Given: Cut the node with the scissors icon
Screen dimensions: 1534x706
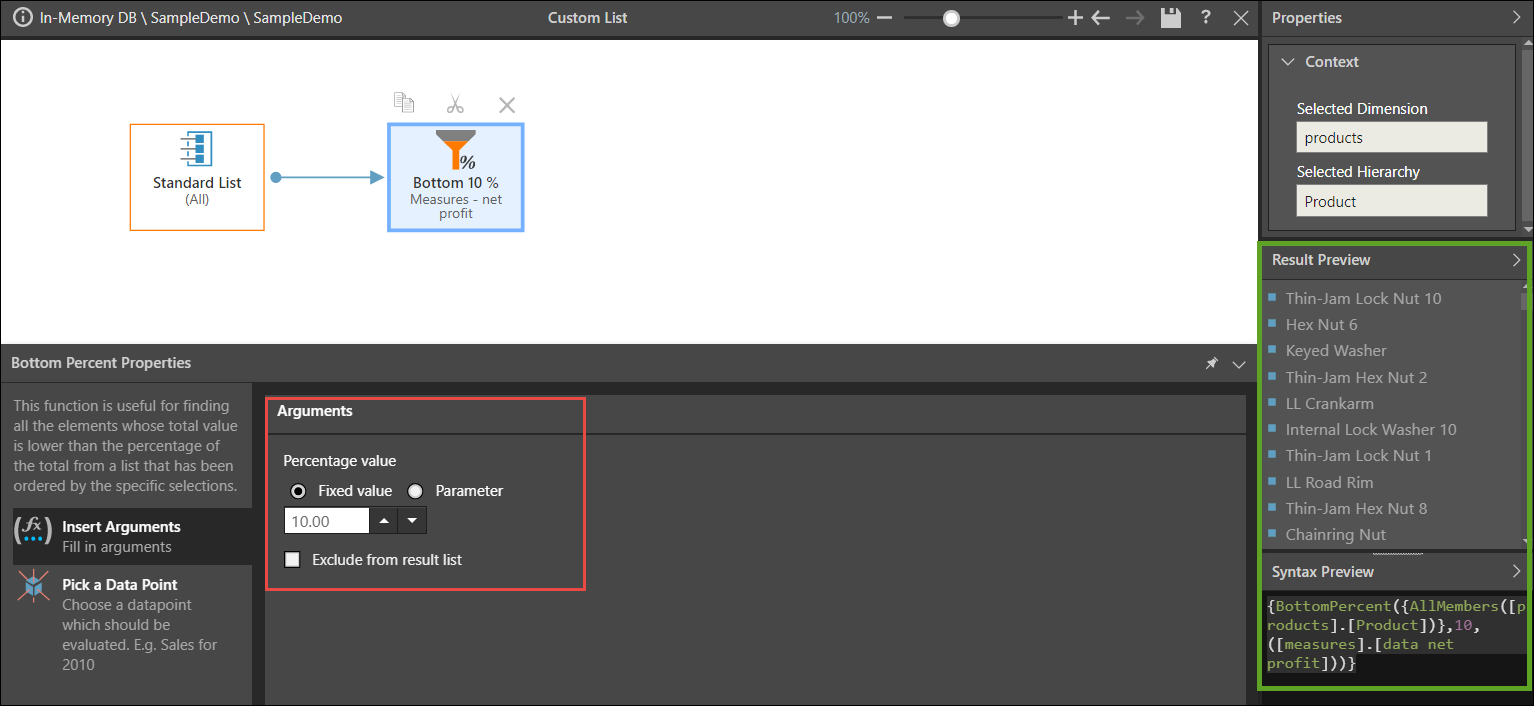Looking at the screenshot, I should tap(456, 104).
